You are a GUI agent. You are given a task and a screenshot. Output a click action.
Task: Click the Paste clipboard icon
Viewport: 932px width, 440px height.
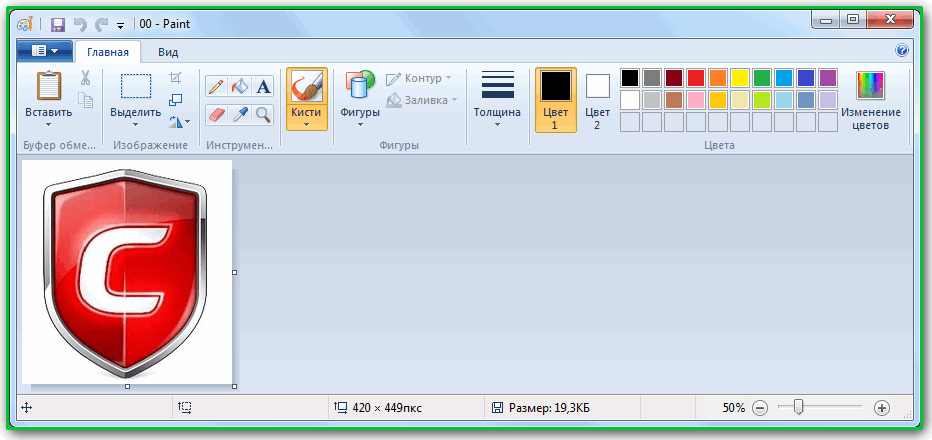(49, 85)
